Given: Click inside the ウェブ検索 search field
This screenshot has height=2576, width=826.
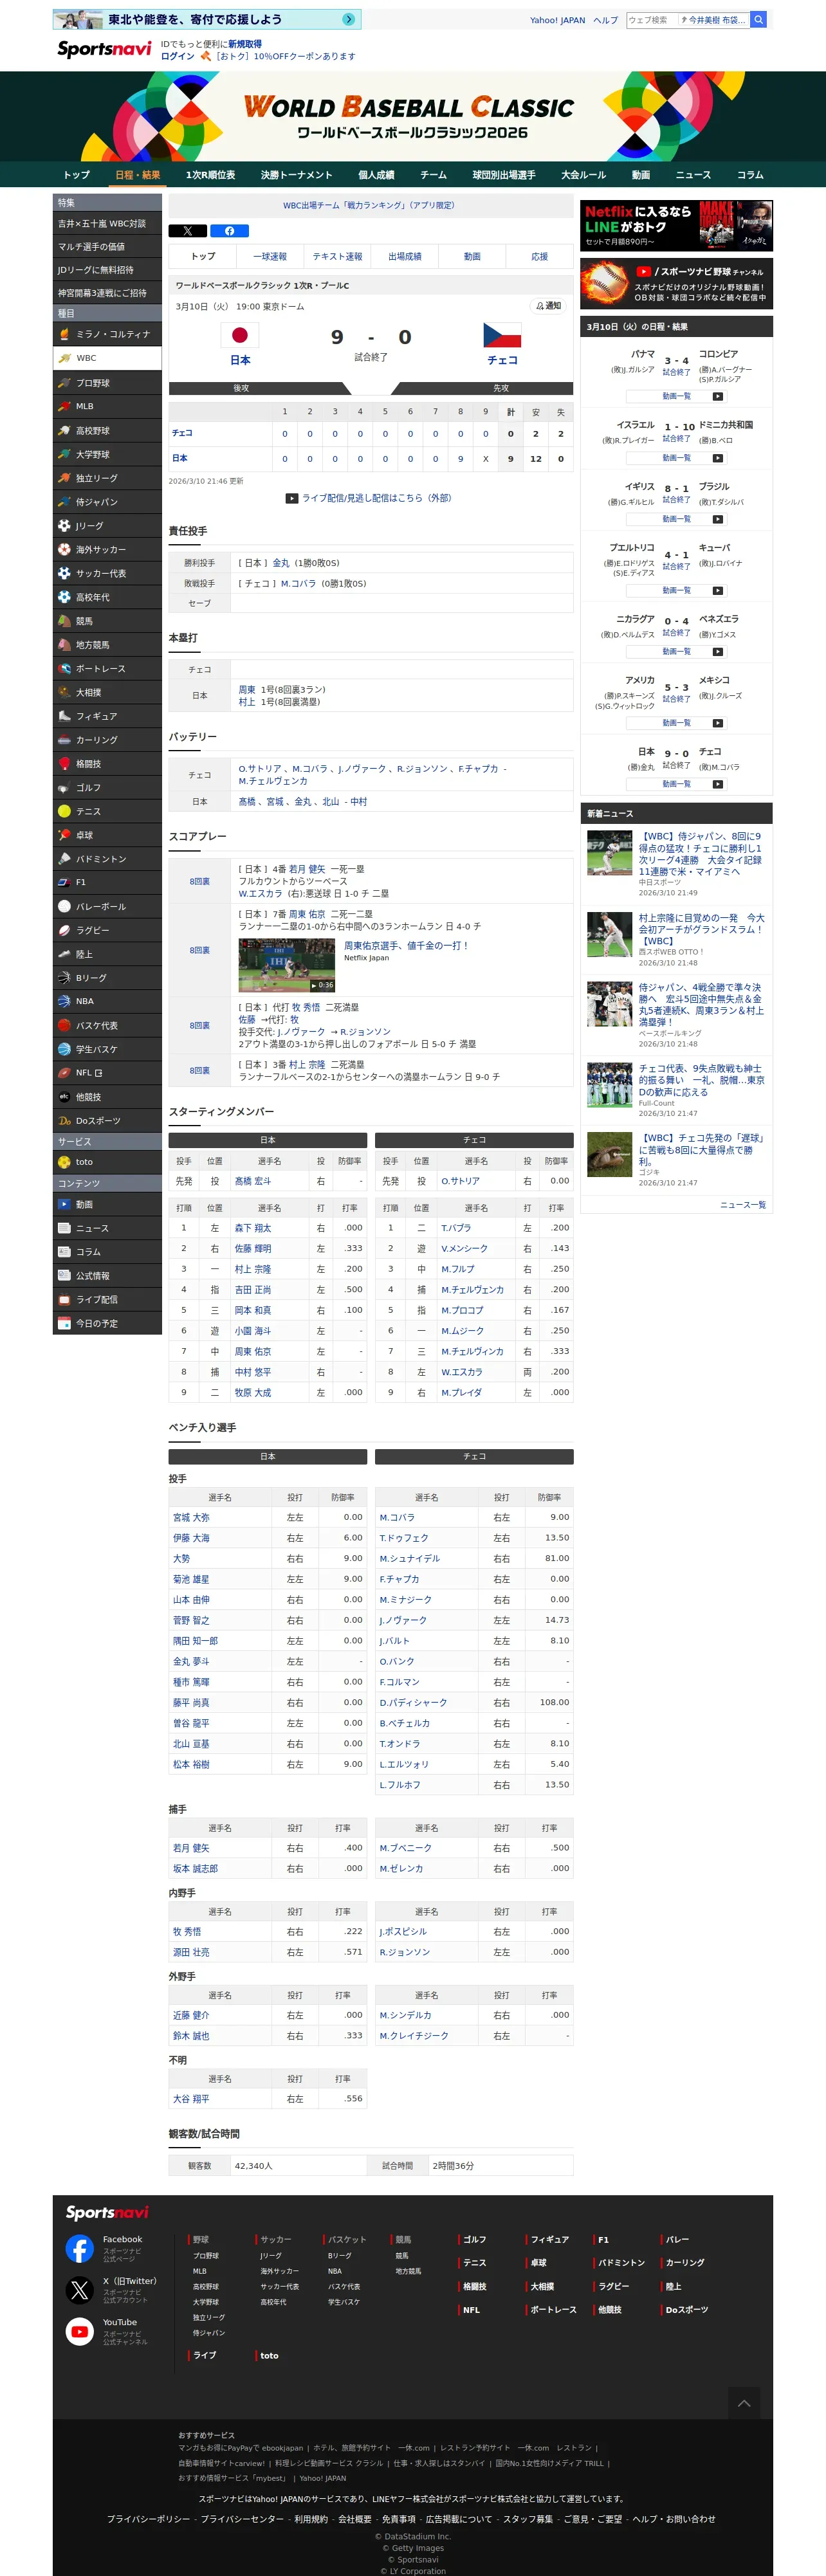Looking at the screenshot, I should click(651, 20).
